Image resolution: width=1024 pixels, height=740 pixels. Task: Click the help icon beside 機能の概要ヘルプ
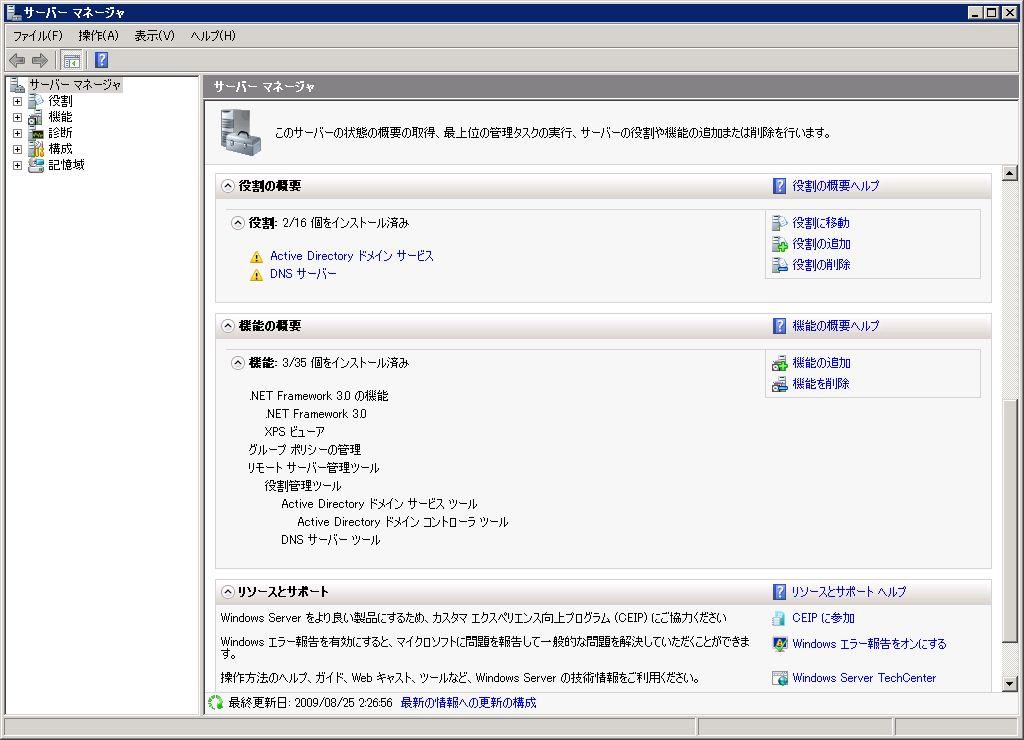pos(779,326)
